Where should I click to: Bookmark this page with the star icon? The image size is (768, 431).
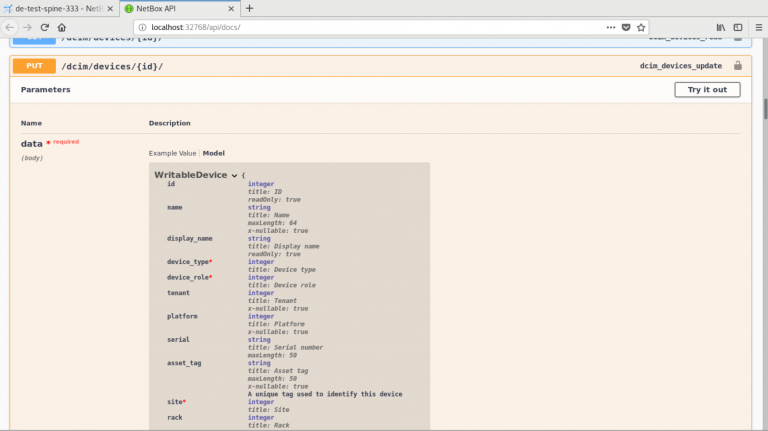tap(641, 27)
